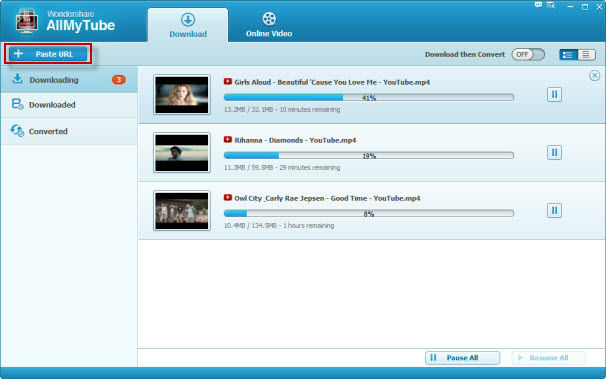The width and height of the screenshot is (606, 379).
Task: Select Downloading in the sidebar
Action: [x=69, y=80]
